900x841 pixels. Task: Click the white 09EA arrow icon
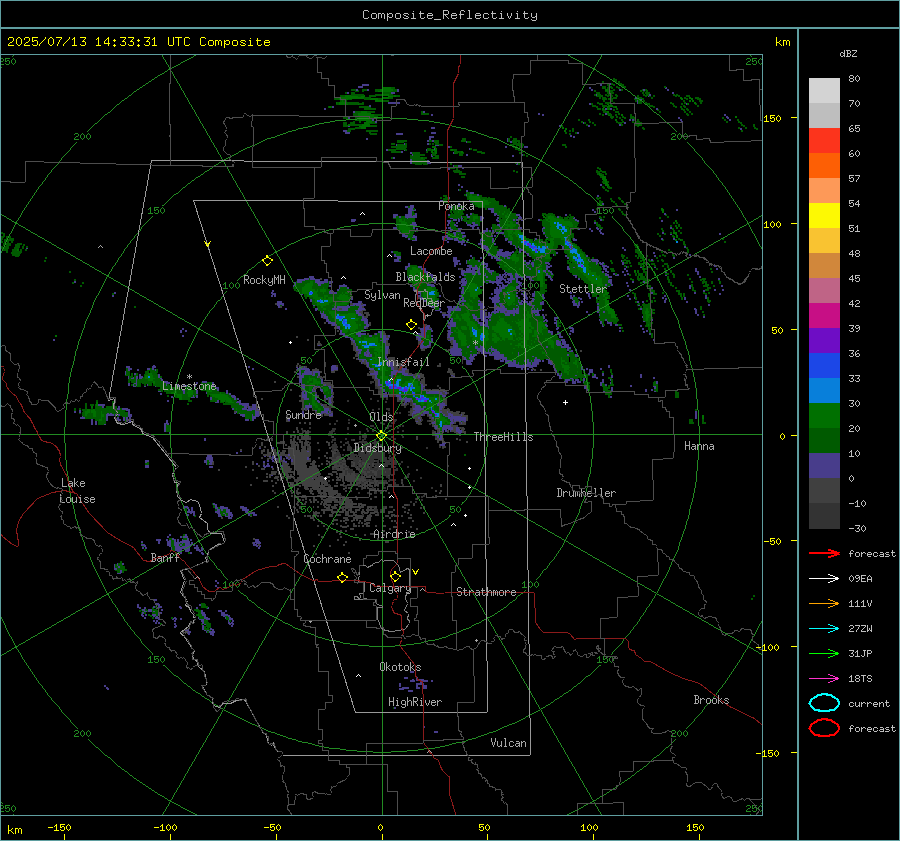[x=824, y=579]
